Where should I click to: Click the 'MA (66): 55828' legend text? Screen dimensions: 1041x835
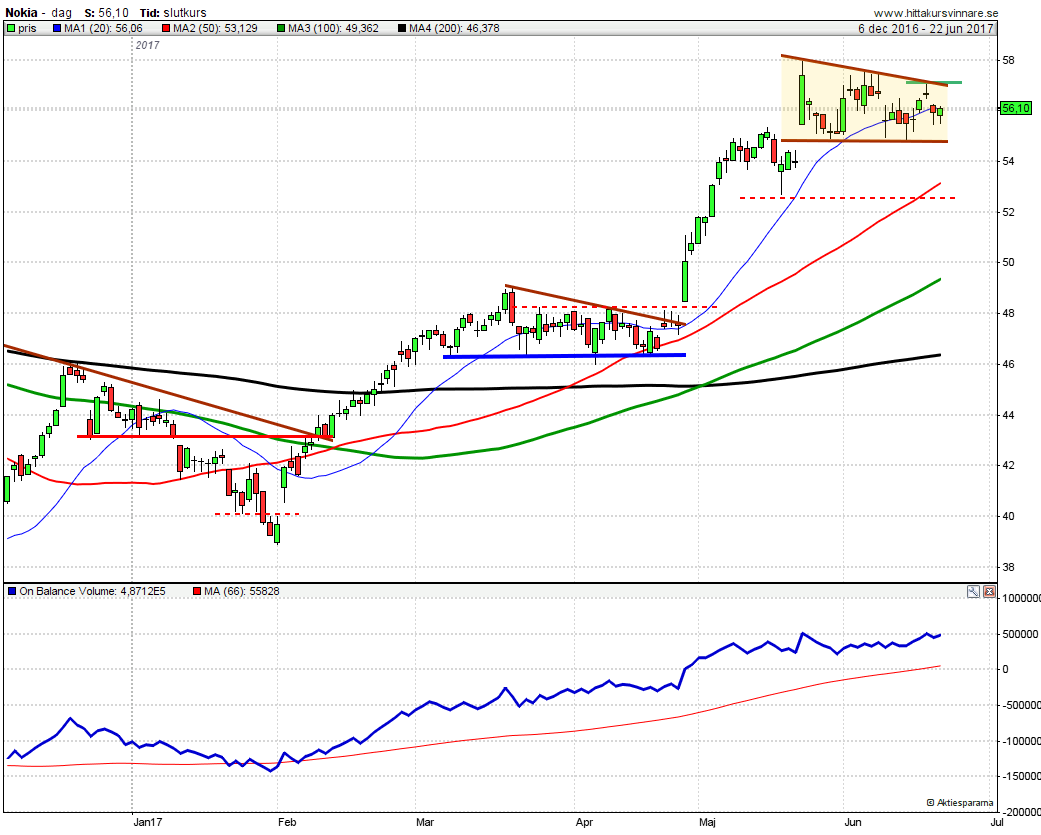pos(242,591)
